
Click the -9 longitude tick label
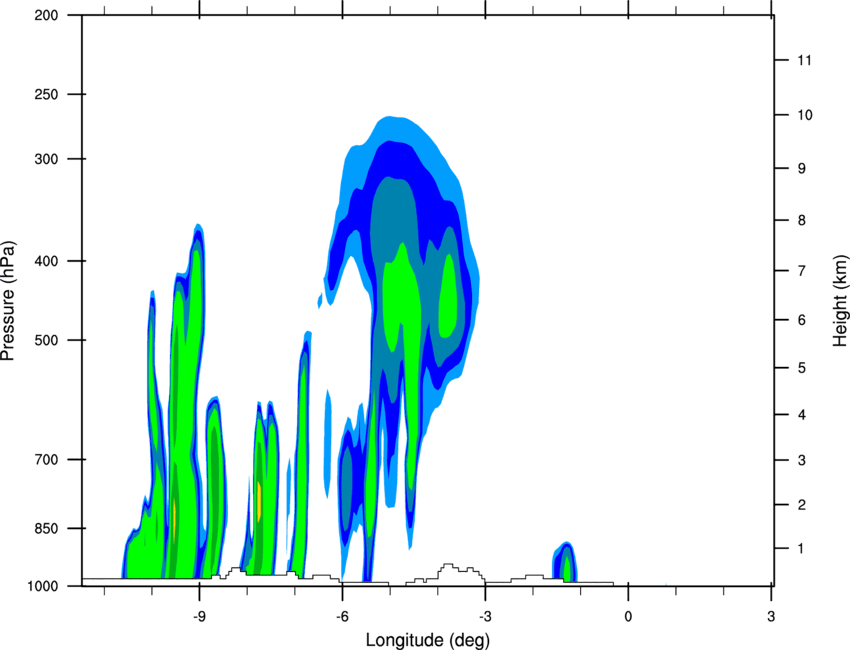[x=199, y=617]
